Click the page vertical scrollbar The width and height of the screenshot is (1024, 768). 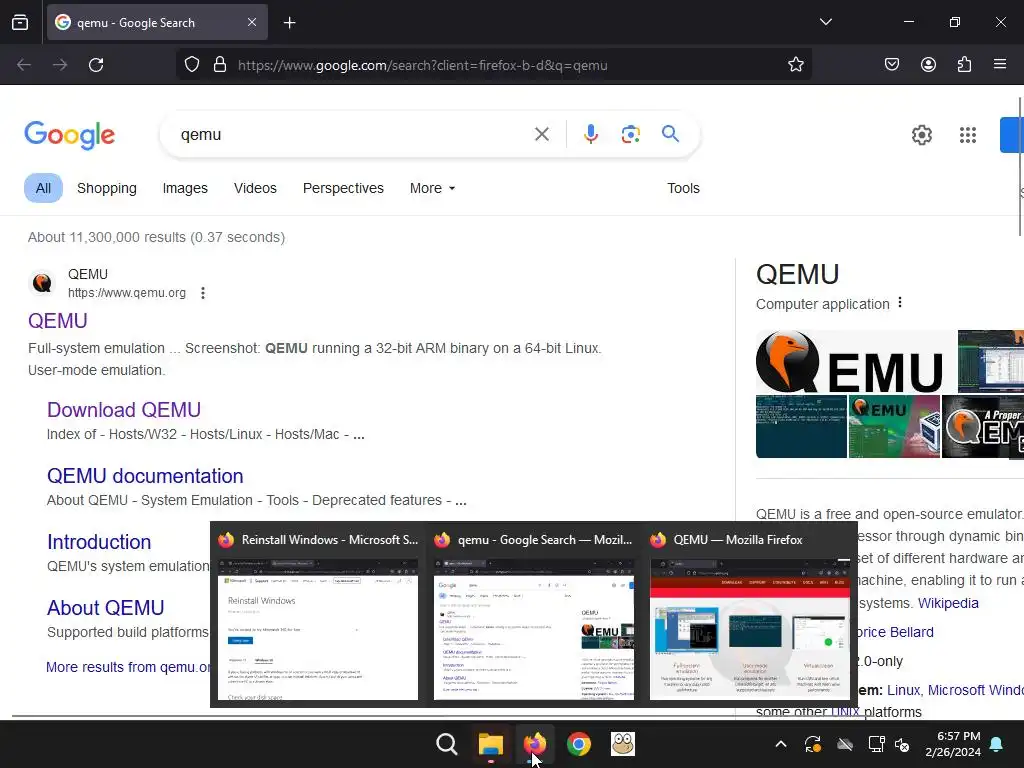pyautogui.click(x=1021, y=167)
